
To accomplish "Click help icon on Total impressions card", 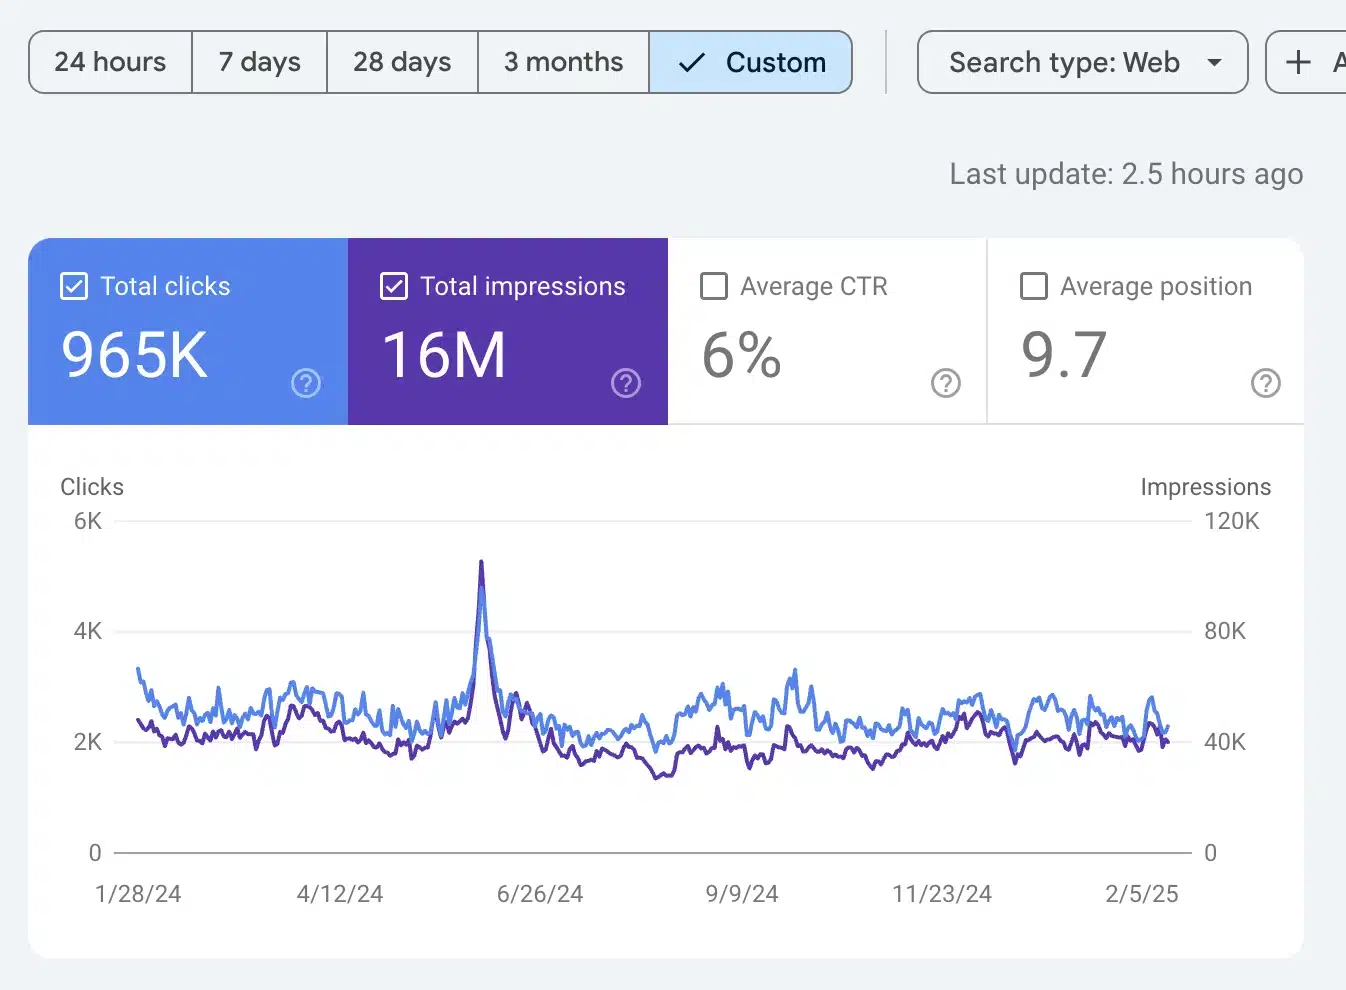I will pos(626,383).
